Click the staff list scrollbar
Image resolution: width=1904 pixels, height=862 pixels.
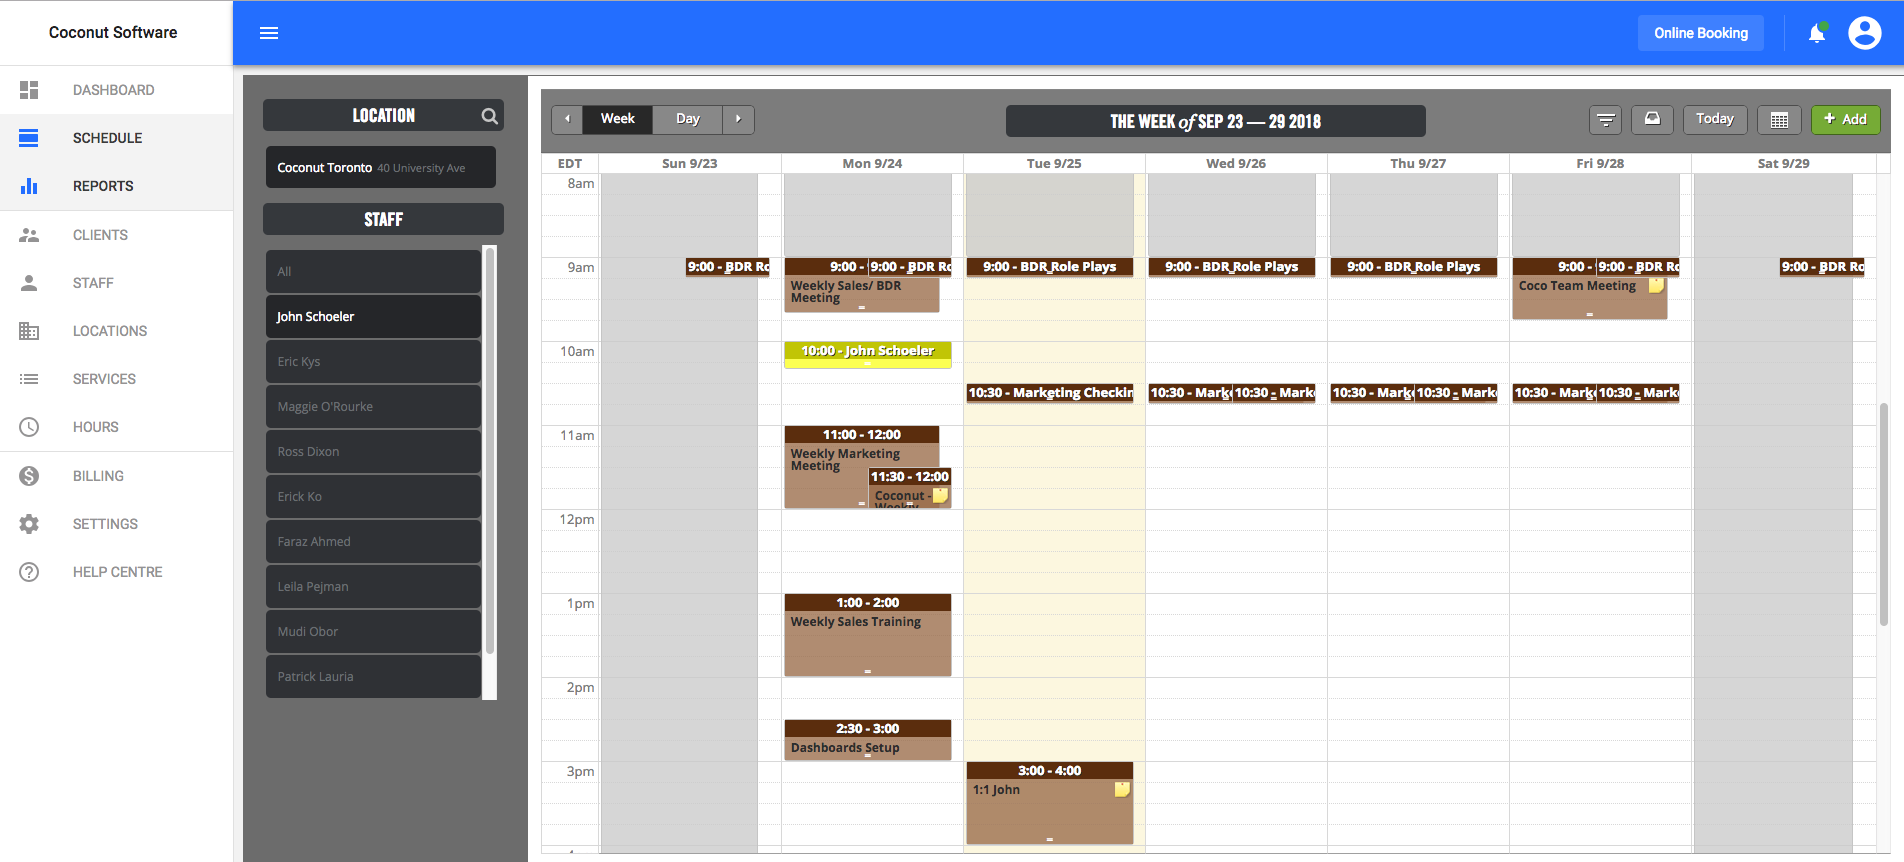pos(490,451)
